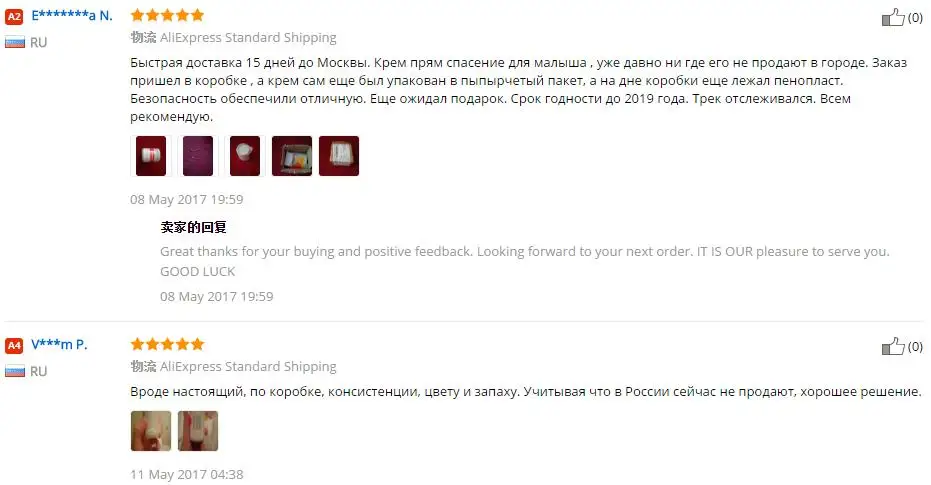Click A2 buyer level badge
The width and height of the screenshot is (931, 485).
coord(14,17)
